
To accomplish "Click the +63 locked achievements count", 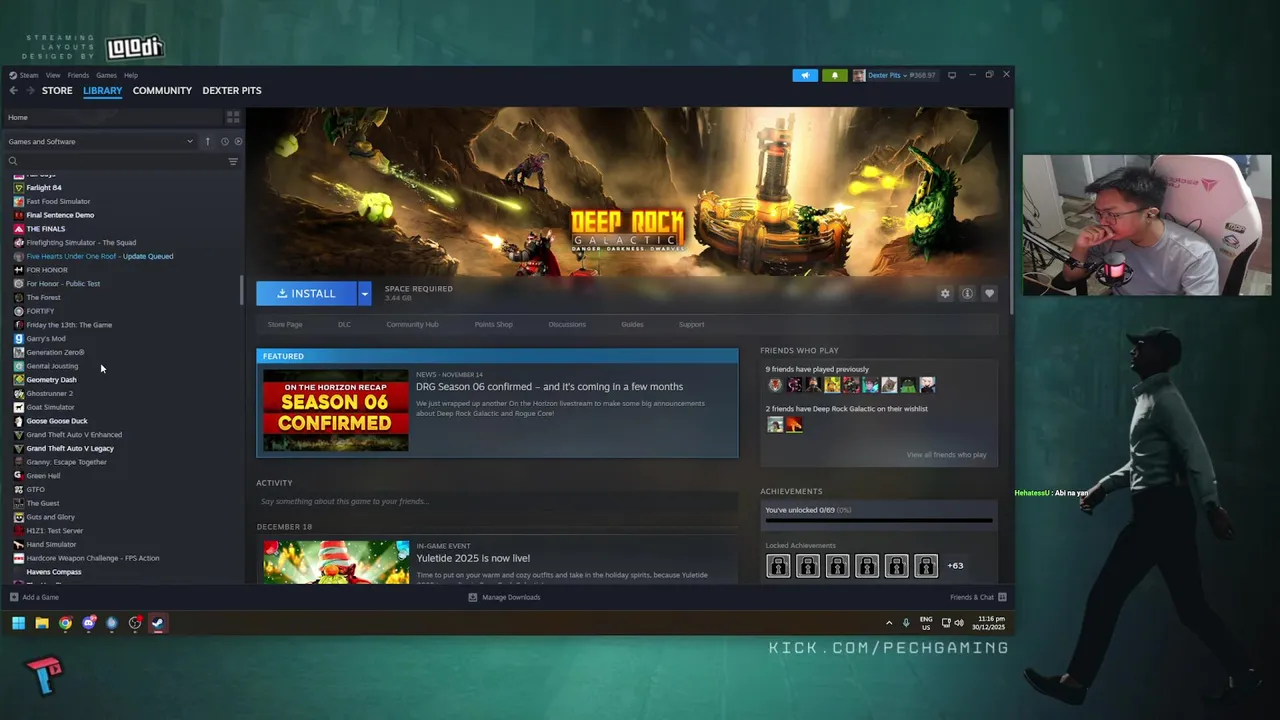I will pos(955,565).
